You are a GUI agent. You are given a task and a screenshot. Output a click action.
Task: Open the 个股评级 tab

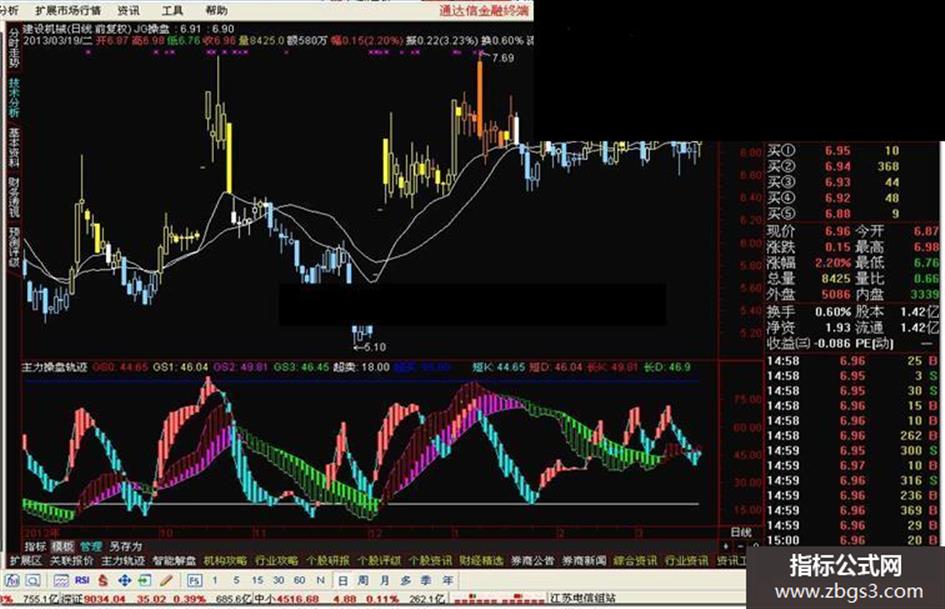click(379, 561)
